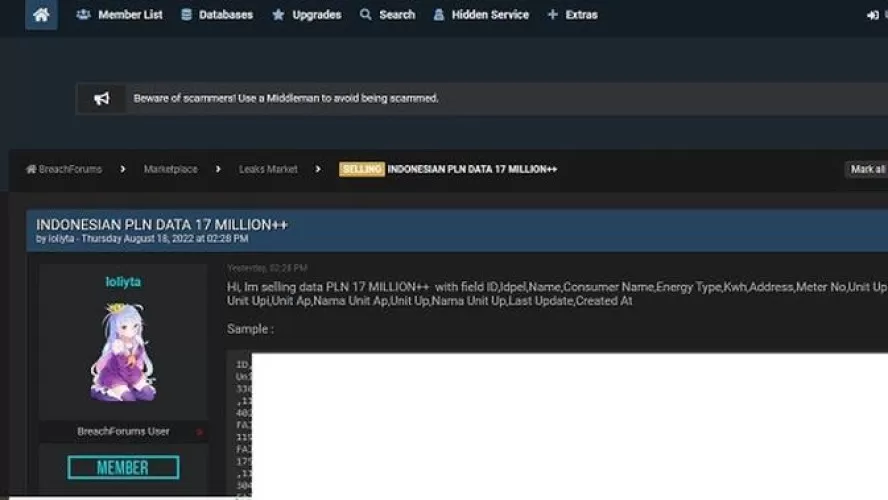Screen dimensions: 888x500
Task: Click the login arrow icon at top right
Action: [873, 15]
